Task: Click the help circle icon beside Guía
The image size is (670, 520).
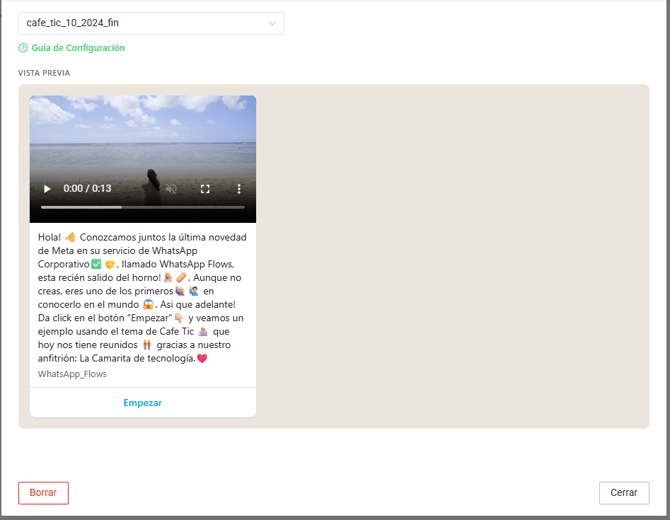Action: (x=23, y=48)
